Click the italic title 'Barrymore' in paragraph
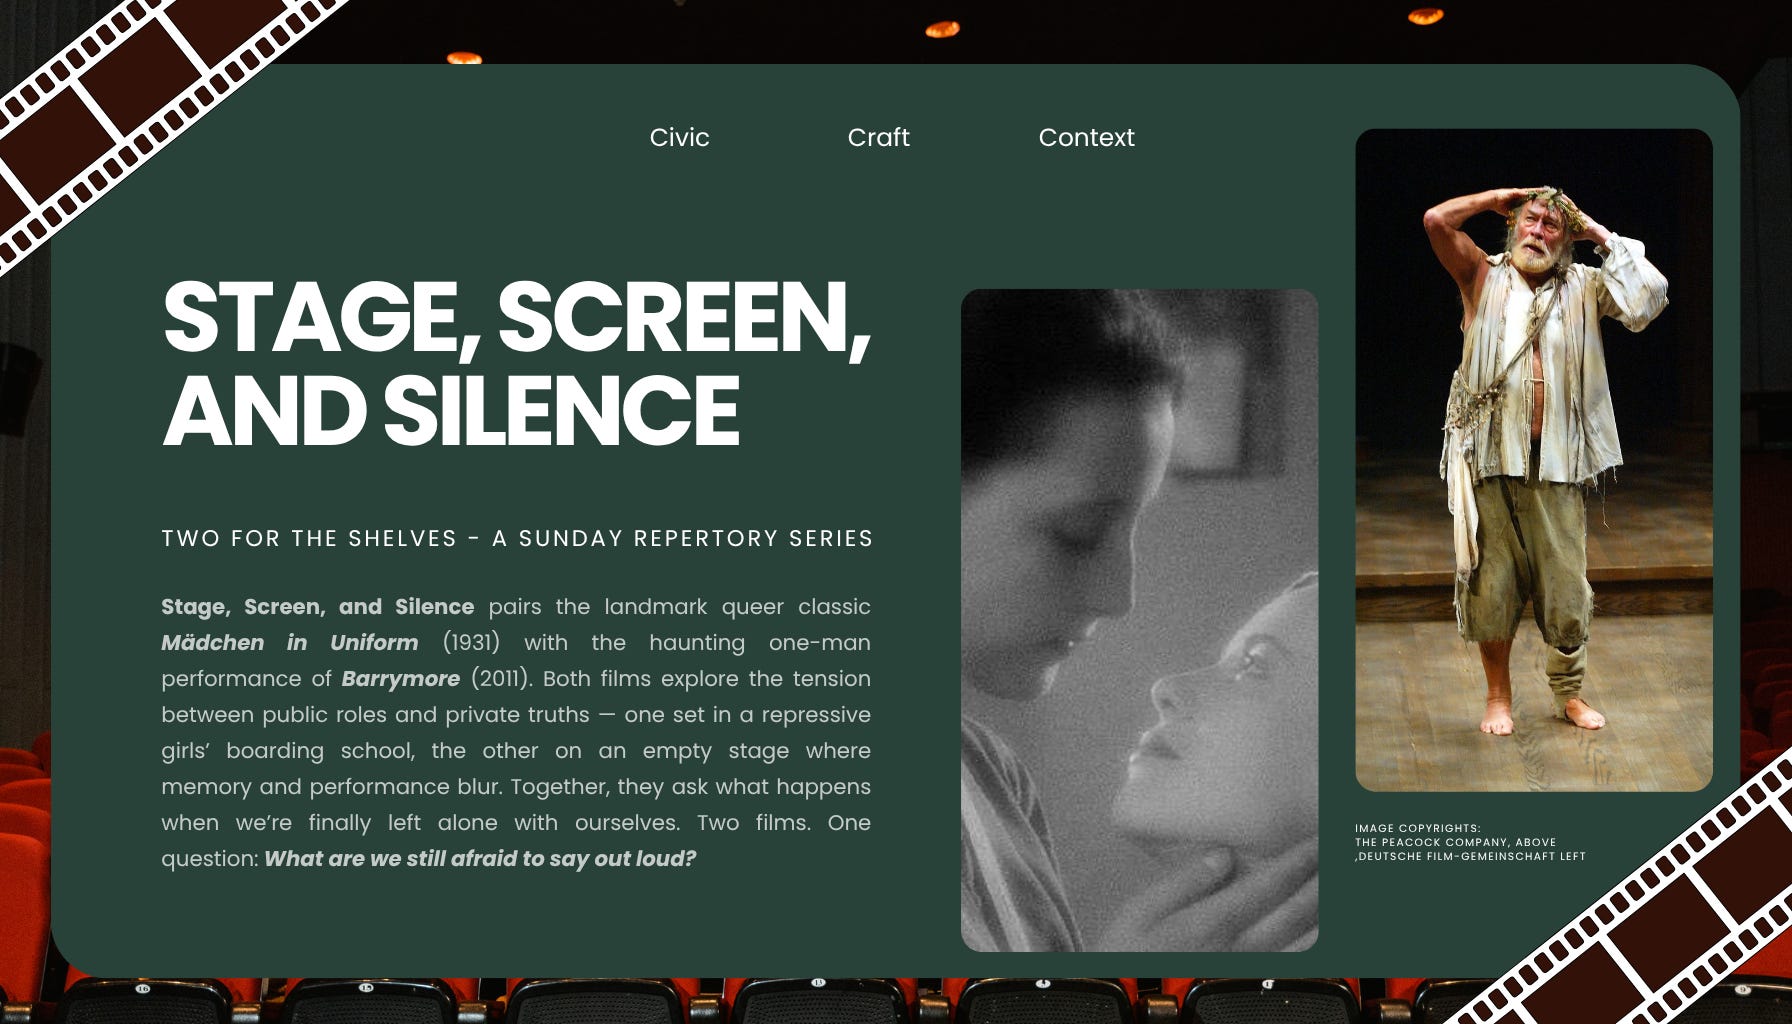The height and width of the screenshot is (1024, 1792). click(x=400, y=678)
